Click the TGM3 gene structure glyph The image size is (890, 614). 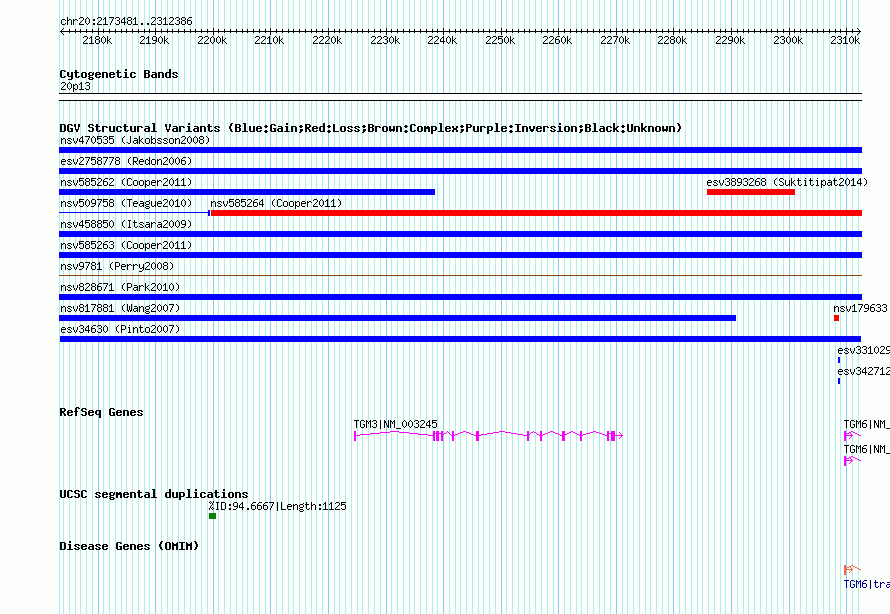tap(489, 435)
